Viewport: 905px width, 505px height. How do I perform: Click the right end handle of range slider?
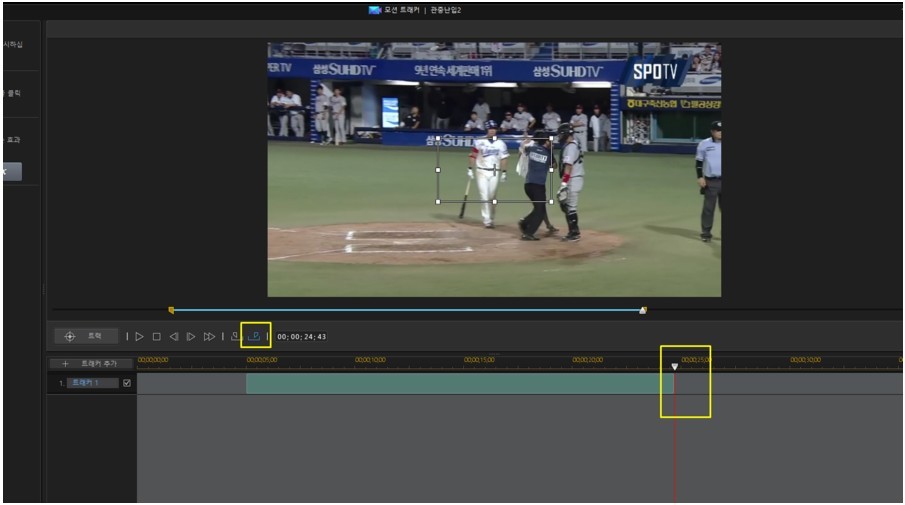[x=643, y=310]
